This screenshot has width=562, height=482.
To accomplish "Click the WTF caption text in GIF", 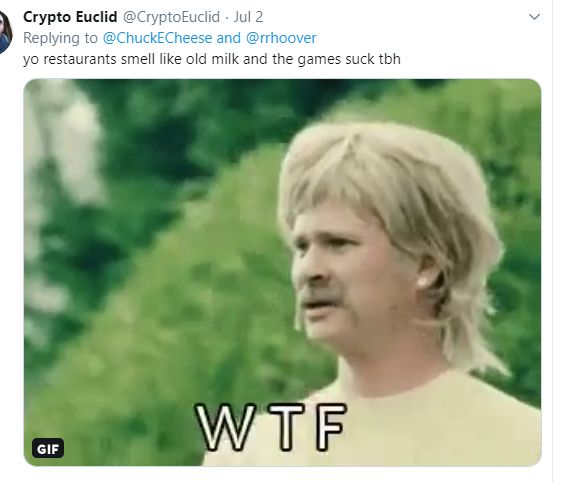I will 271,427.
